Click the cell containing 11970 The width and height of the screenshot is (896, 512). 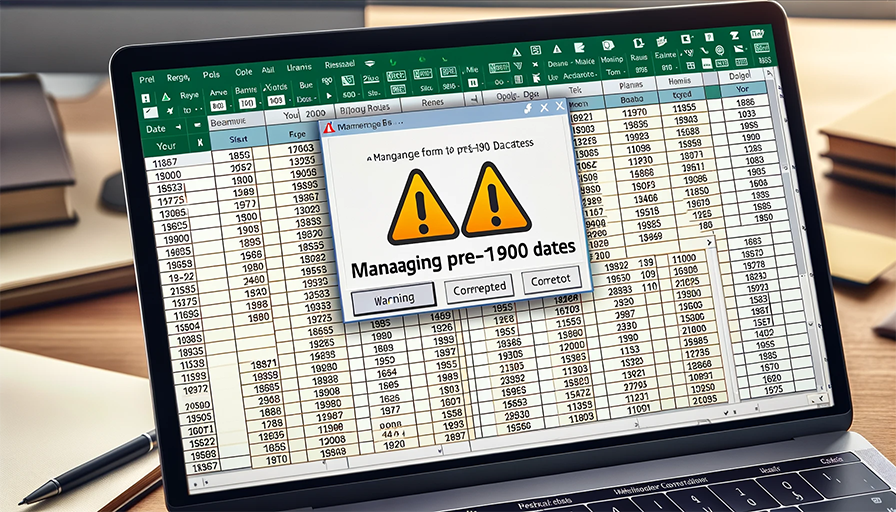point(633,112)
